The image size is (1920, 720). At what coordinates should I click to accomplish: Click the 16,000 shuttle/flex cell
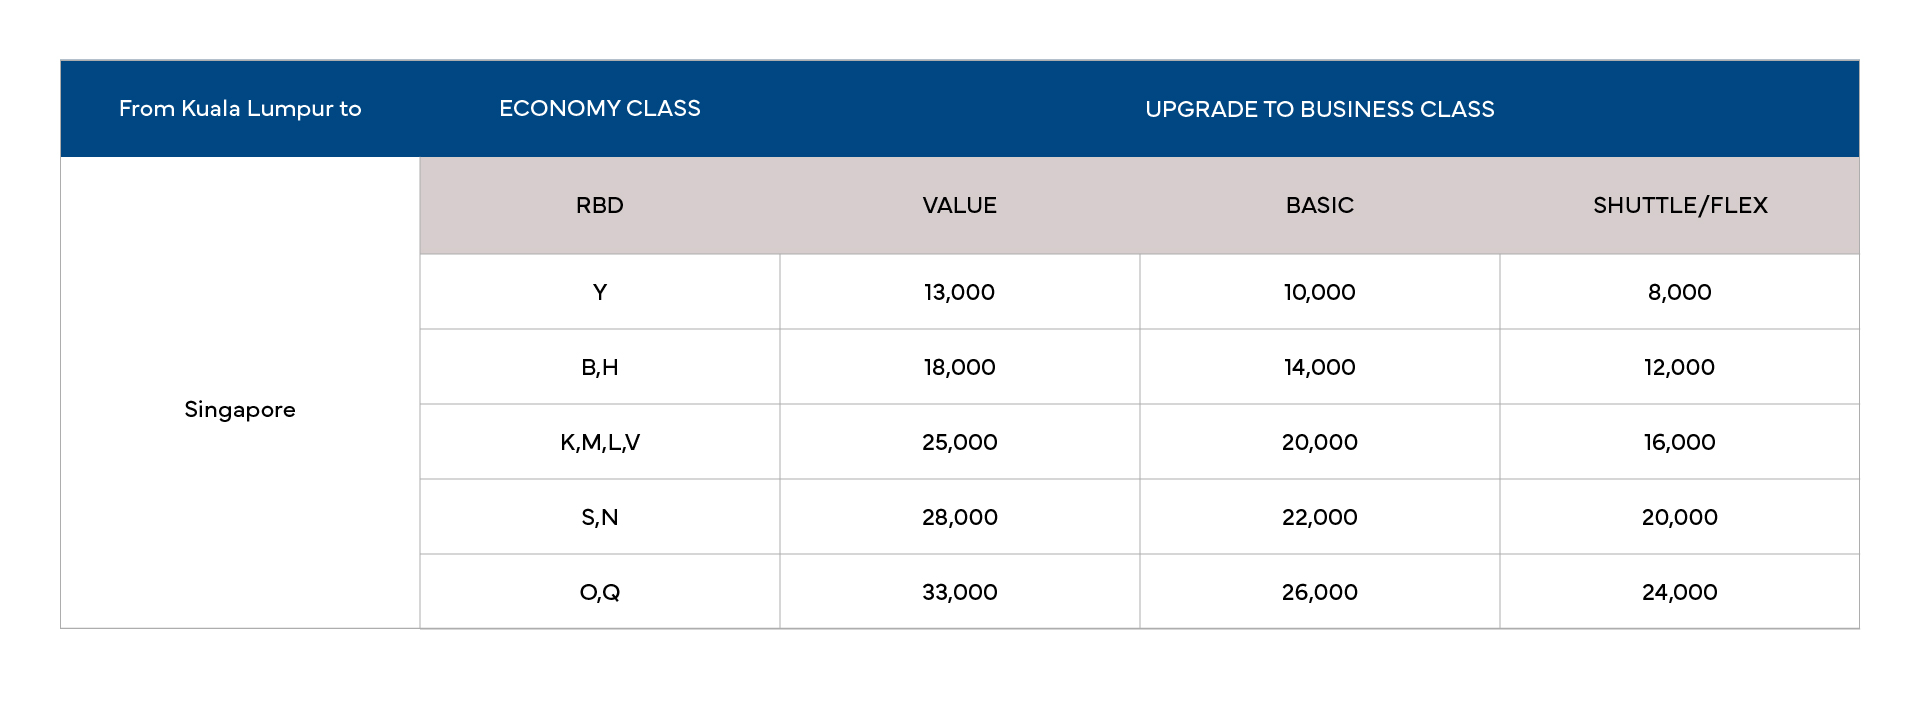(1680, 442)
